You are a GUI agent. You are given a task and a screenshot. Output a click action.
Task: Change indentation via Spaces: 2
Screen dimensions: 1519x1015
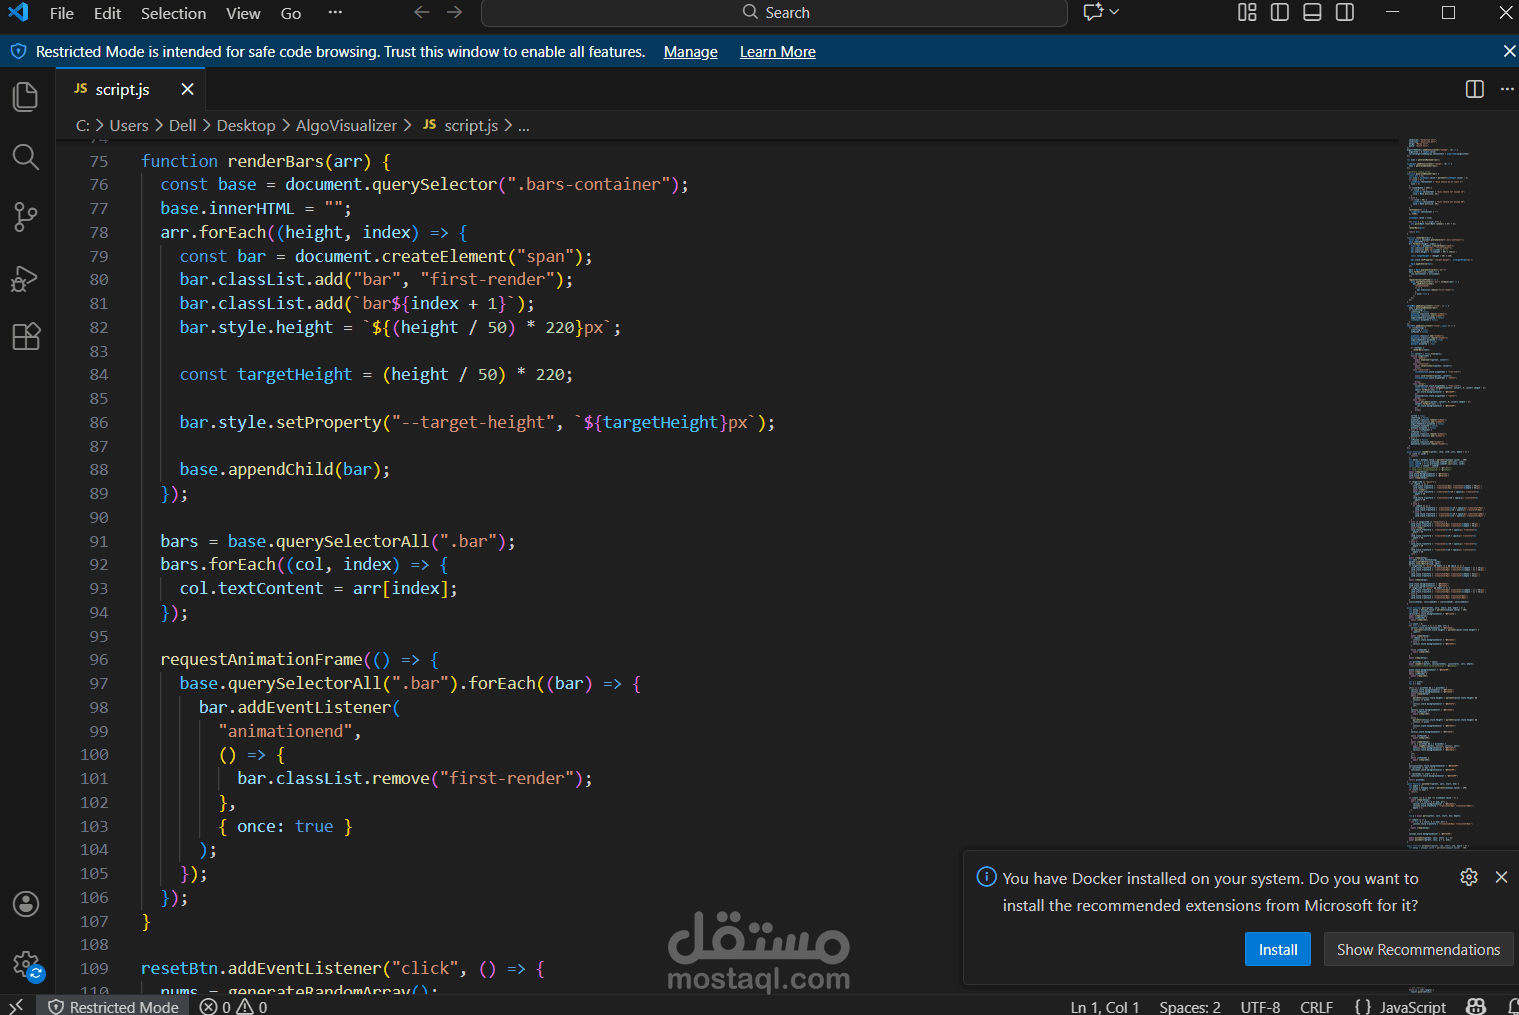(1190, 1007)
